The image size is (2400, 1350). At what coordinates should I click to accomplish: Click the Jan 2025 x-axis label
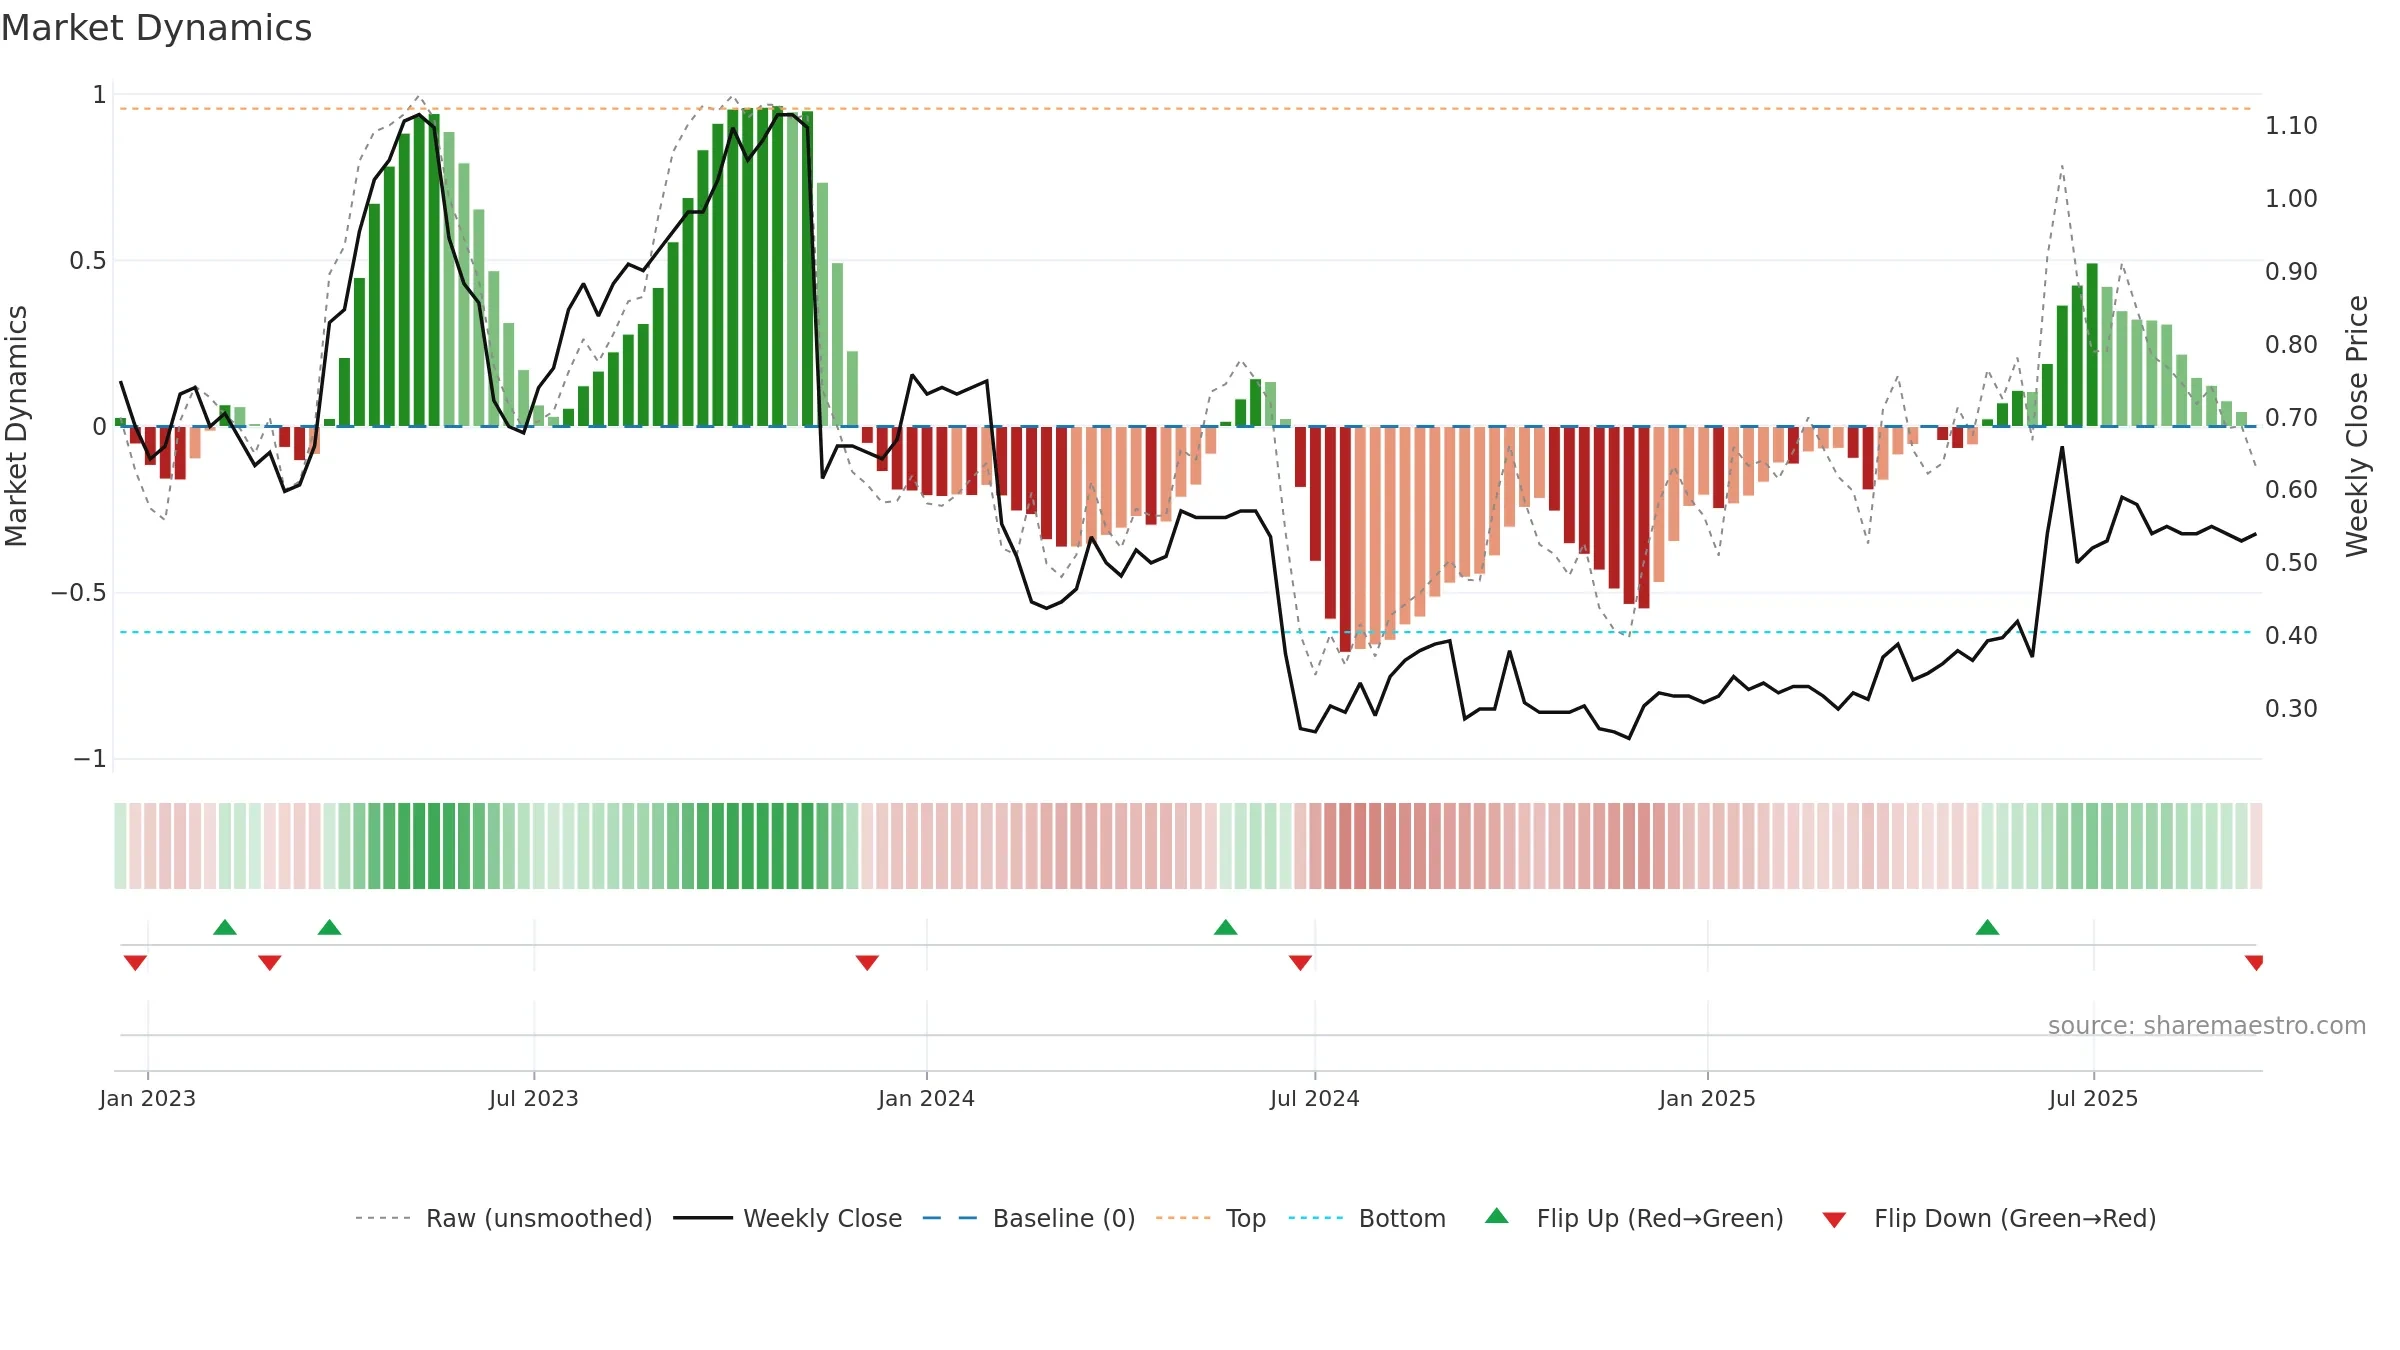click(1708, 1098)
